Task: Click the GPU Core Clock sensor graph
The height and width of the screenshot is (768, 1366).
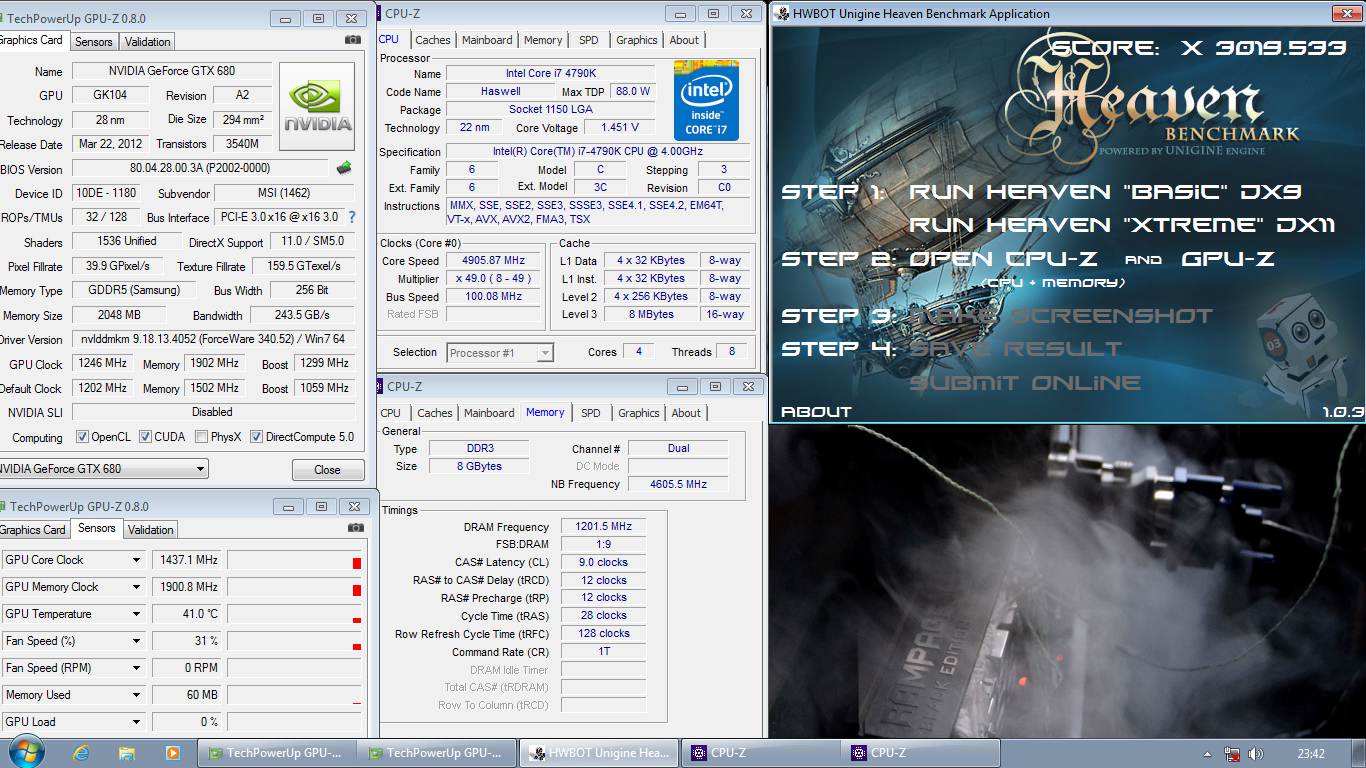Action: coord(295,560)
